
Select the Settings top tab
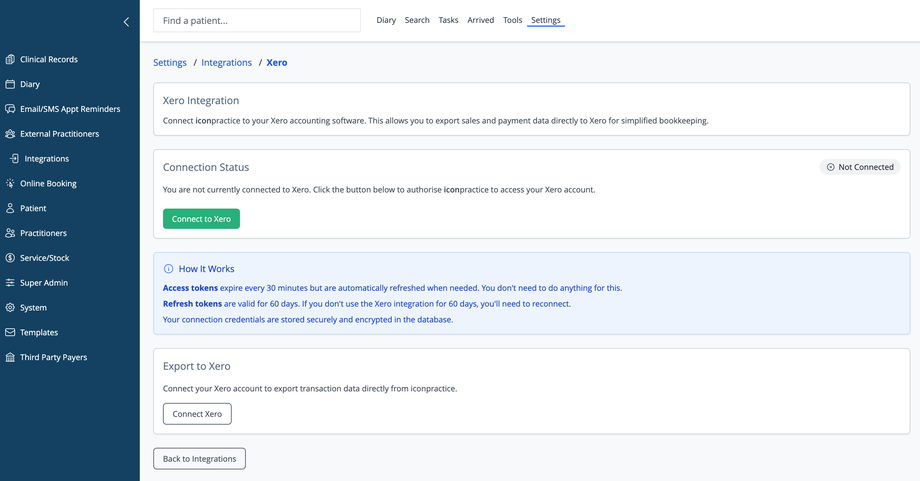click(x=546, y=20)
